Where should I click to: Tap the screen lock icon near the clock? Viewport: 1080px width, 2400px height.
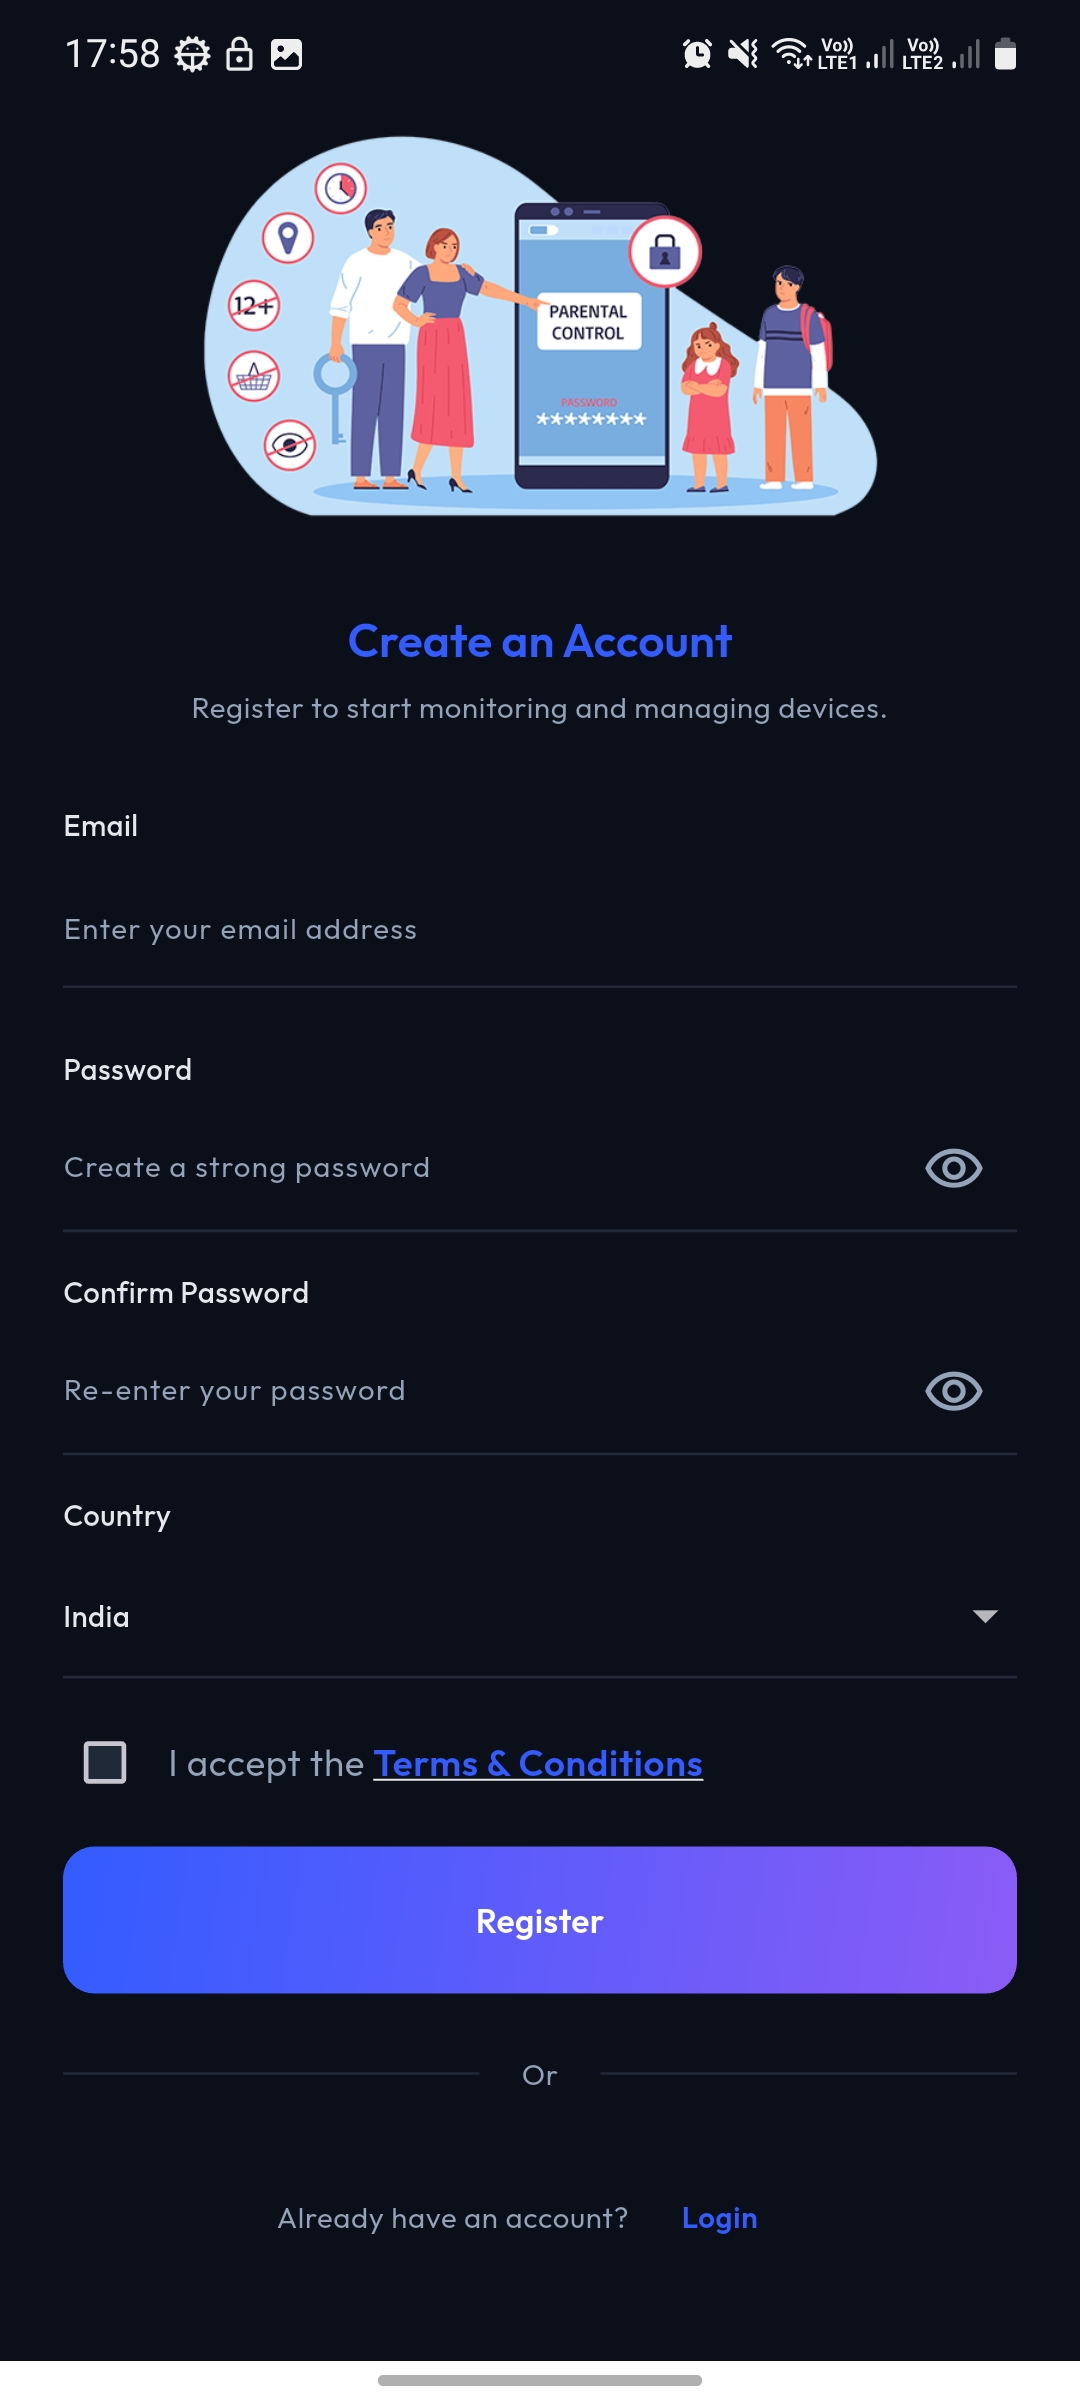[x=239, y=55]
